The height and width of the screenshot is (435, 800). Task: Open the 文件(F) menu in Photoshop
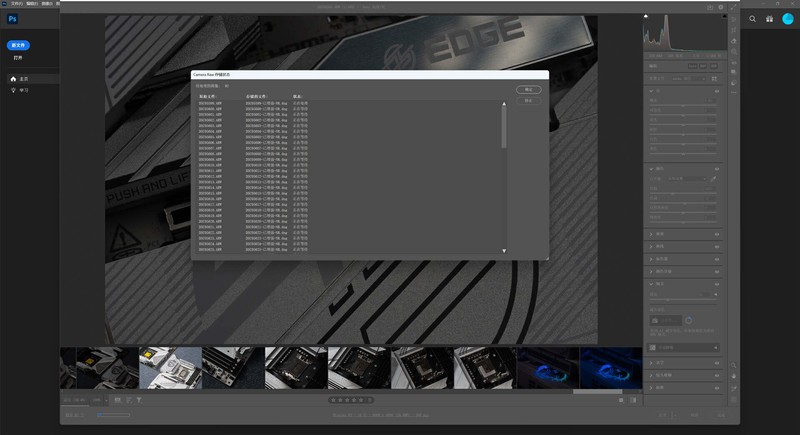(17, 4)
